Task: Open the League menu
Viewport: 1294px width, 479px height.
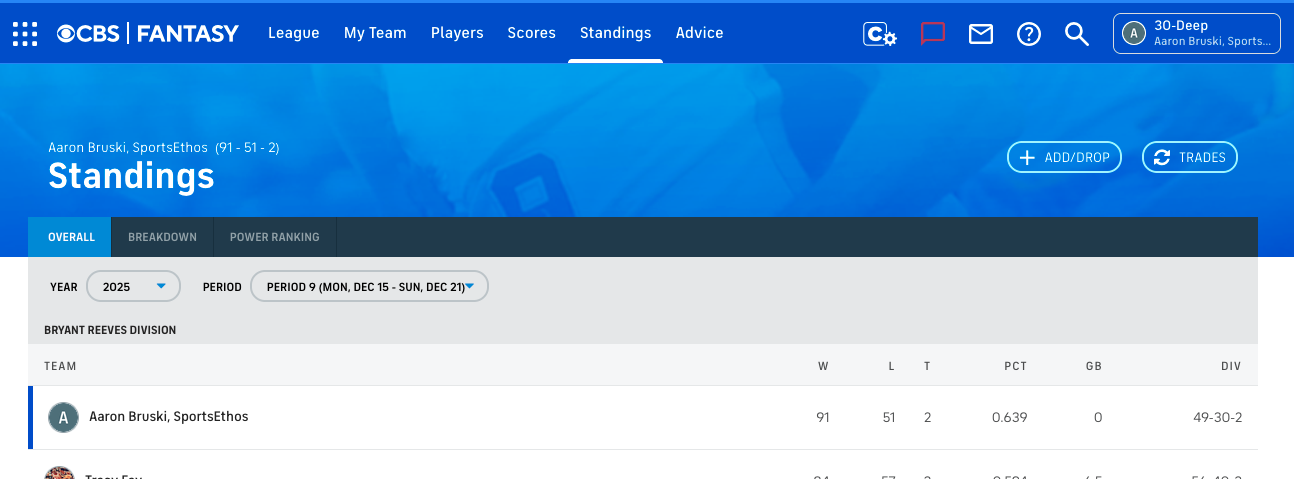Action: (293, 33)
